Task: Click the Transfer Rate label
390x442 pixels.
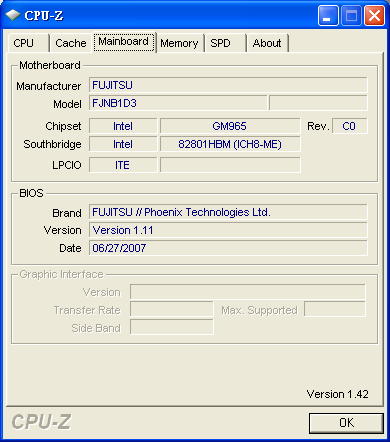Action: (87, 310)
